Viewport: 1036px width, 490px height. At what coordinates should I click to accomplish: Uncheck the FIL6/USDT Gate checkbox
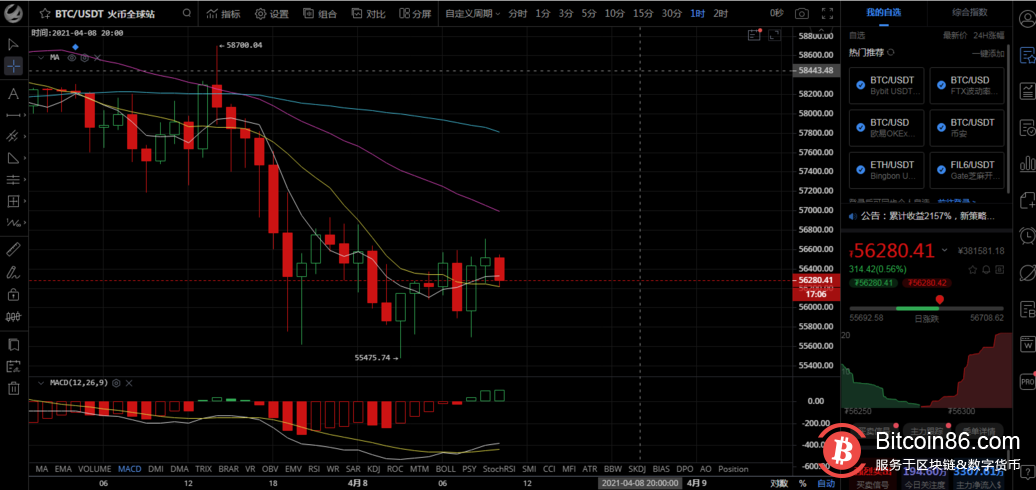(940, 169)
